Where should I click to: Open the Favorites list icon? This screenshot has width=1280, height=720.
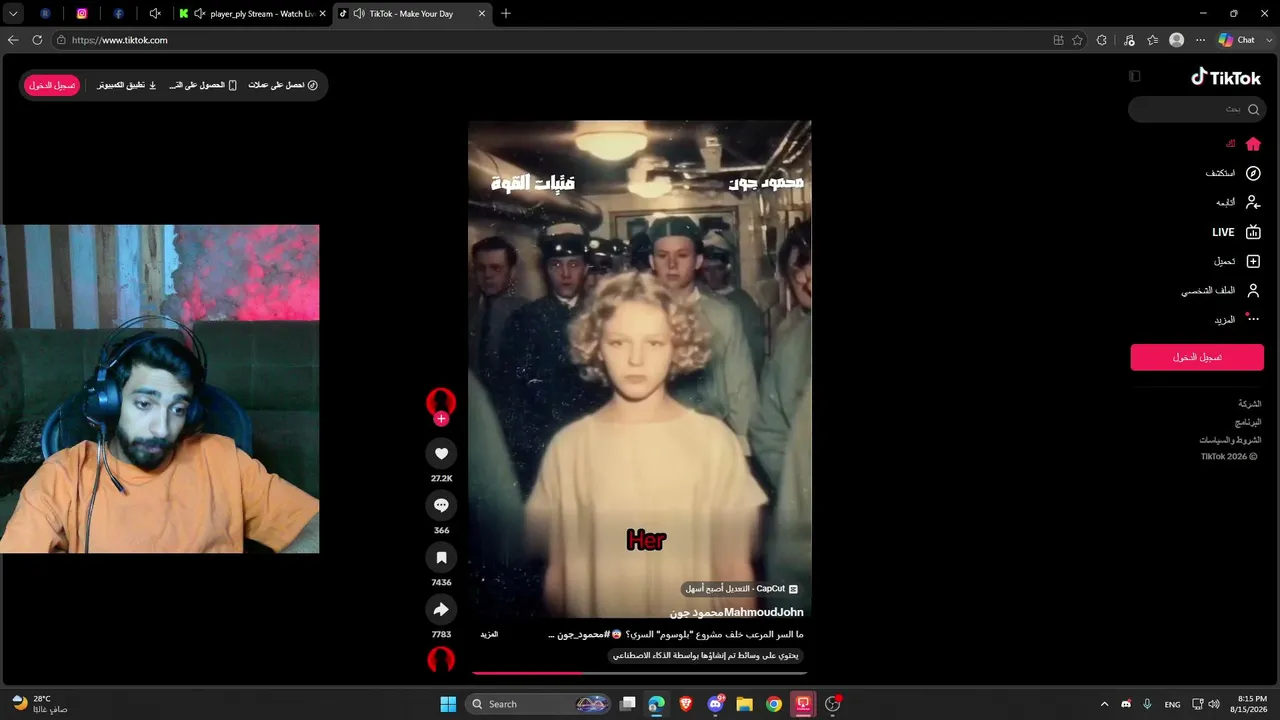click(x=1153, y=40)
